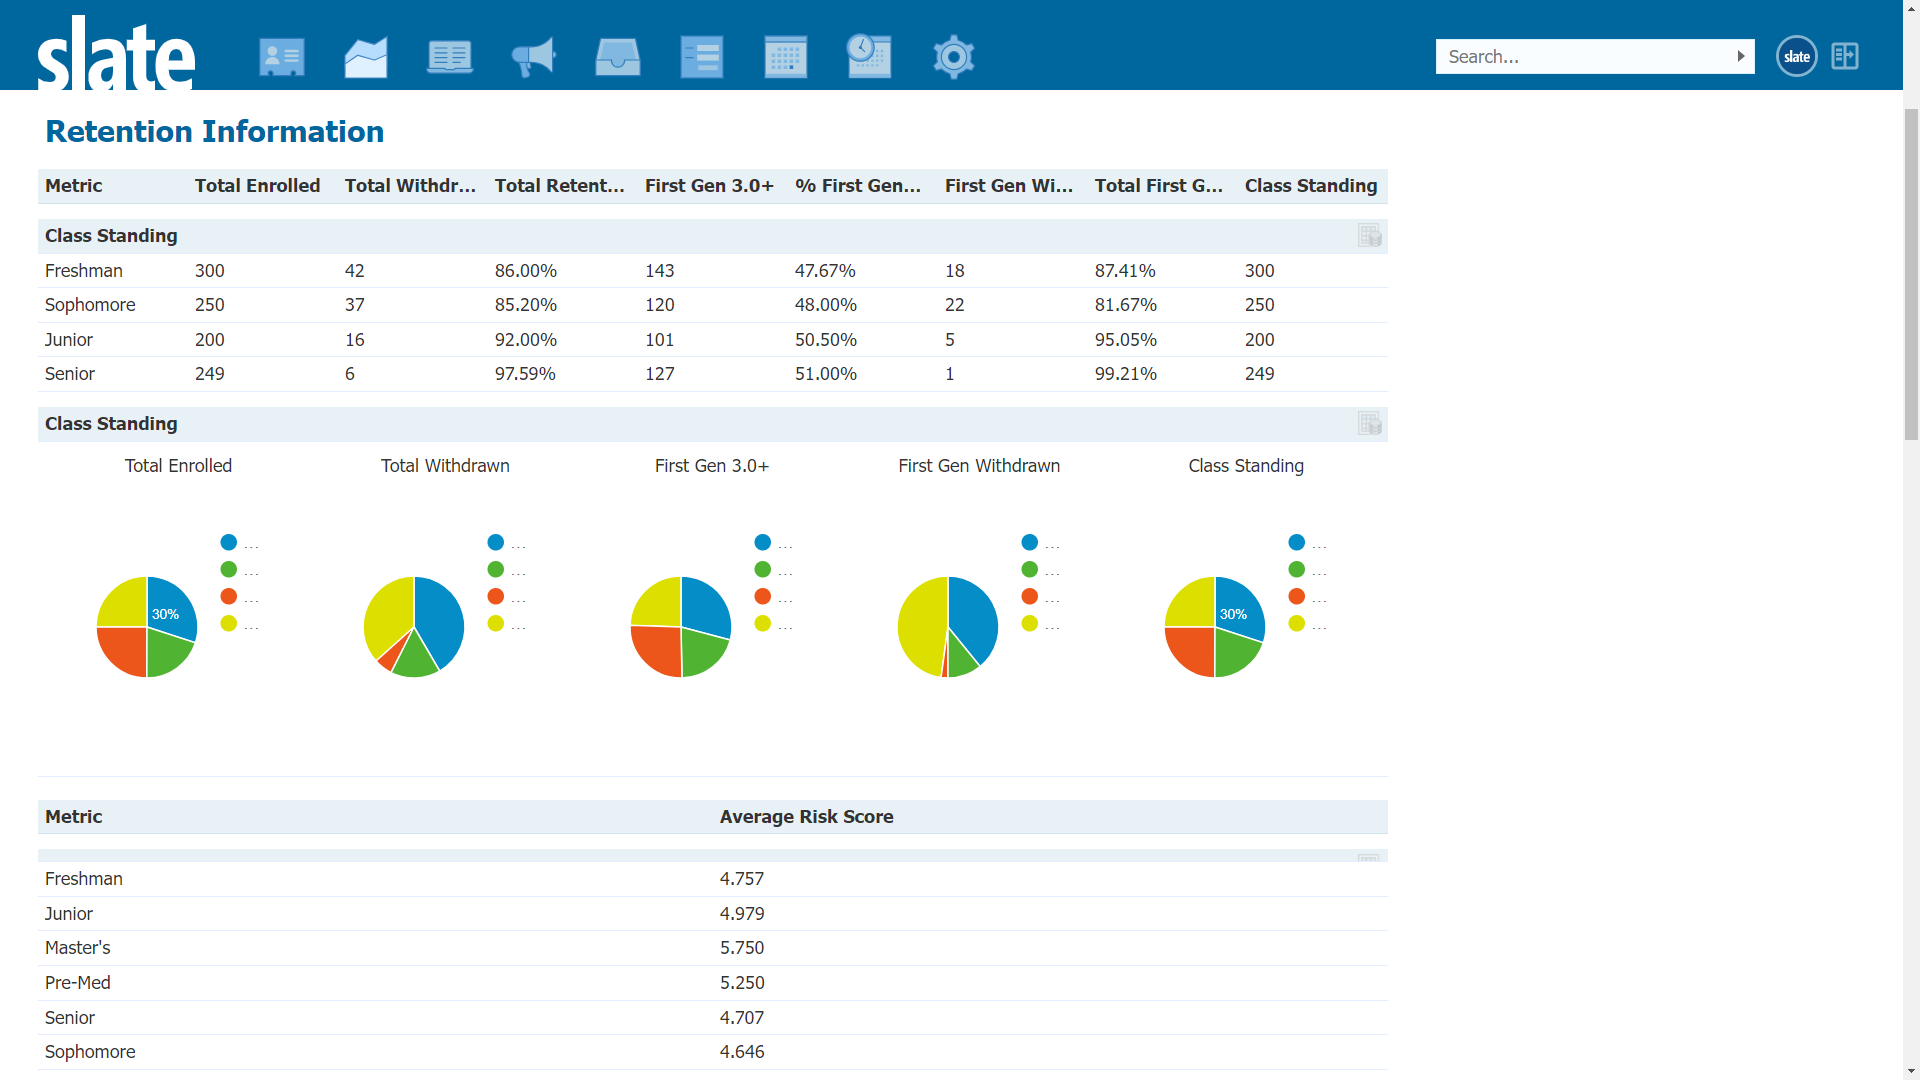This screenshot has width=1920, height=1080.
Task: Sort by First Gen 3.0+ header
Action: [x=709, y=186]
